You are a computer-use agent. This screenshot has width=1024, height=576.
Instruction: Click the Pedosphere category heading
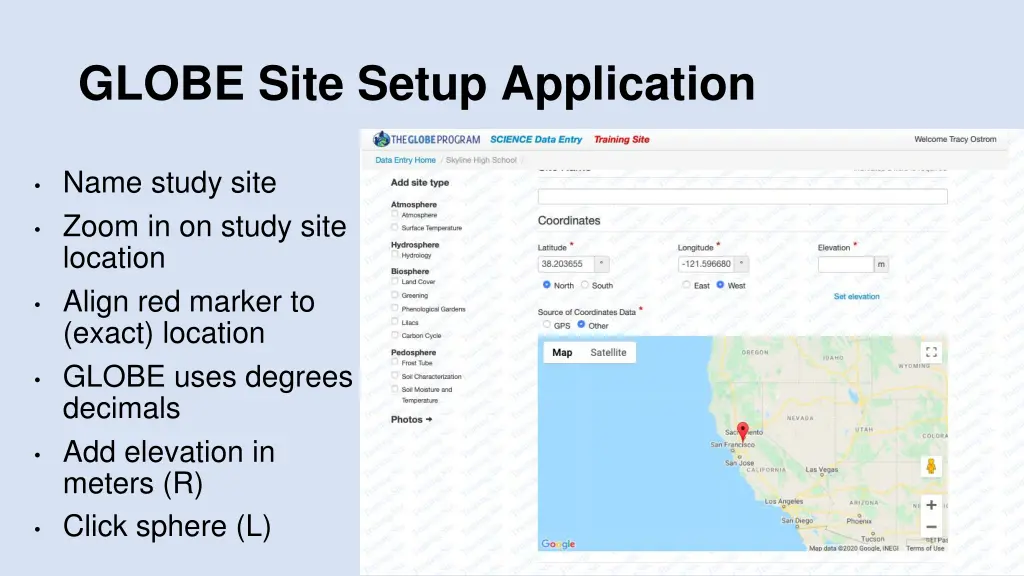pos(413,352)
